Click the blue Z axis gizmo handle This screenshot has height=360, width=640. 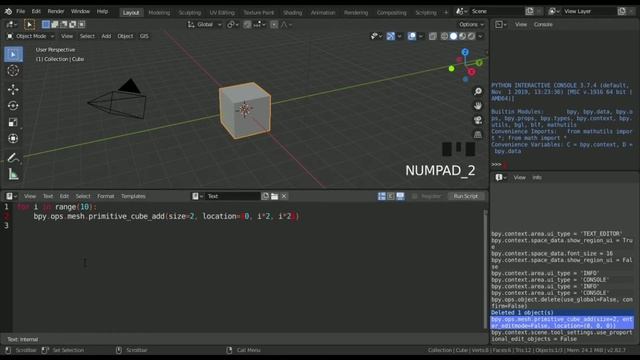(465, 52)
